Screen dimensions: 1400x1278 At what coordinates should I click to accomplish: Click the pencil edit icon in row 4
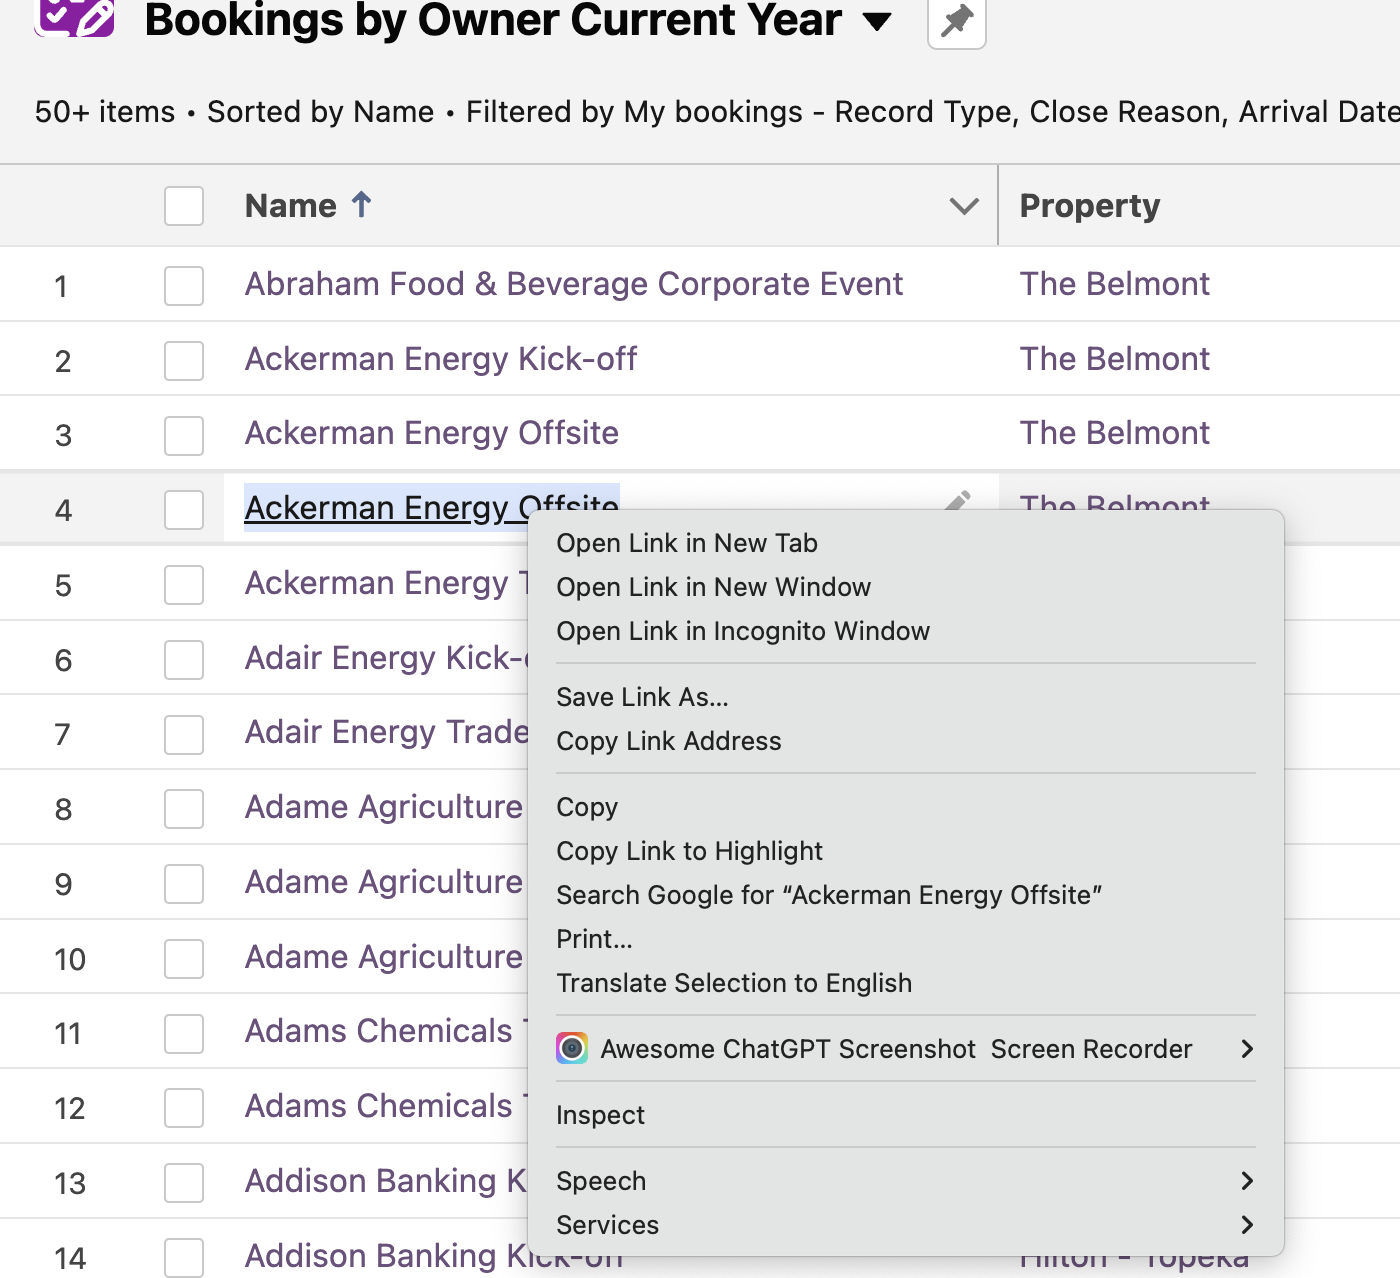(958, 500)
